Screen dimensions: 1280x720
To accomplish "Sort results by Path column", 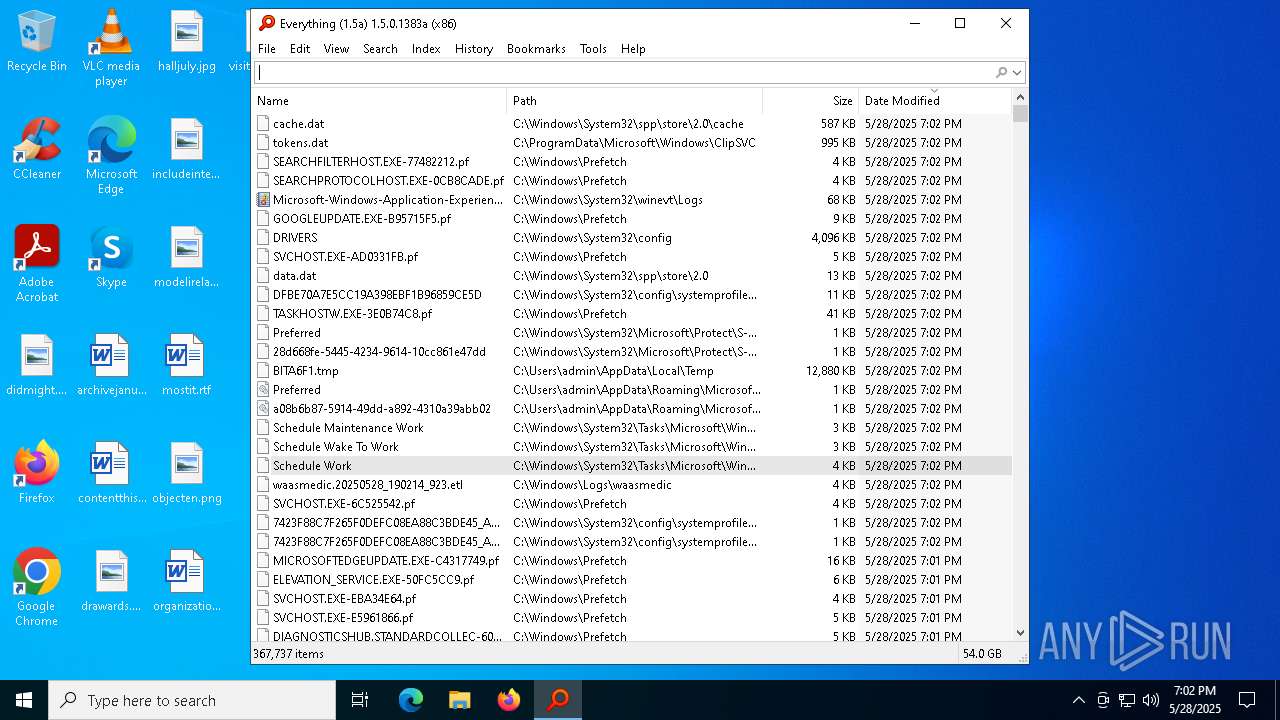I will (x=635, y=100).
